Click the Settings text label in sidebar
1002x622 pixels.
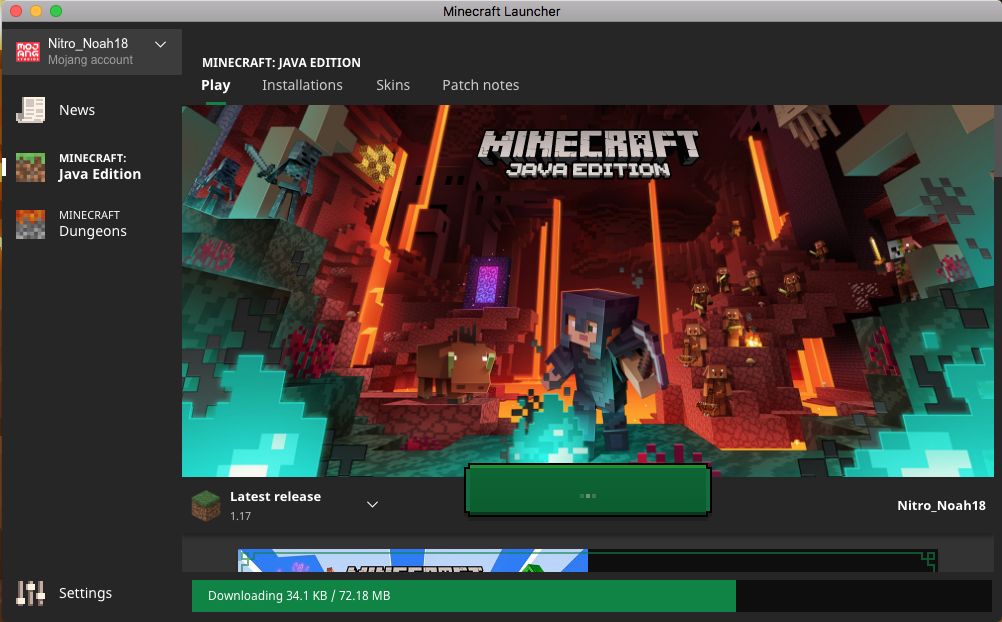pyautogui.click(x=85, y=593)
